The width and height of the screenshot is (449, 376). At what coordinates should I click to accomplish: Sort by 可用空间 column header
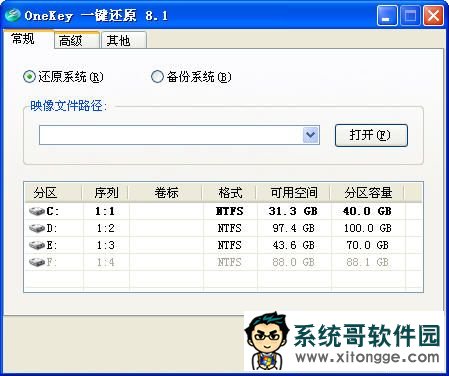coord(294,193)
